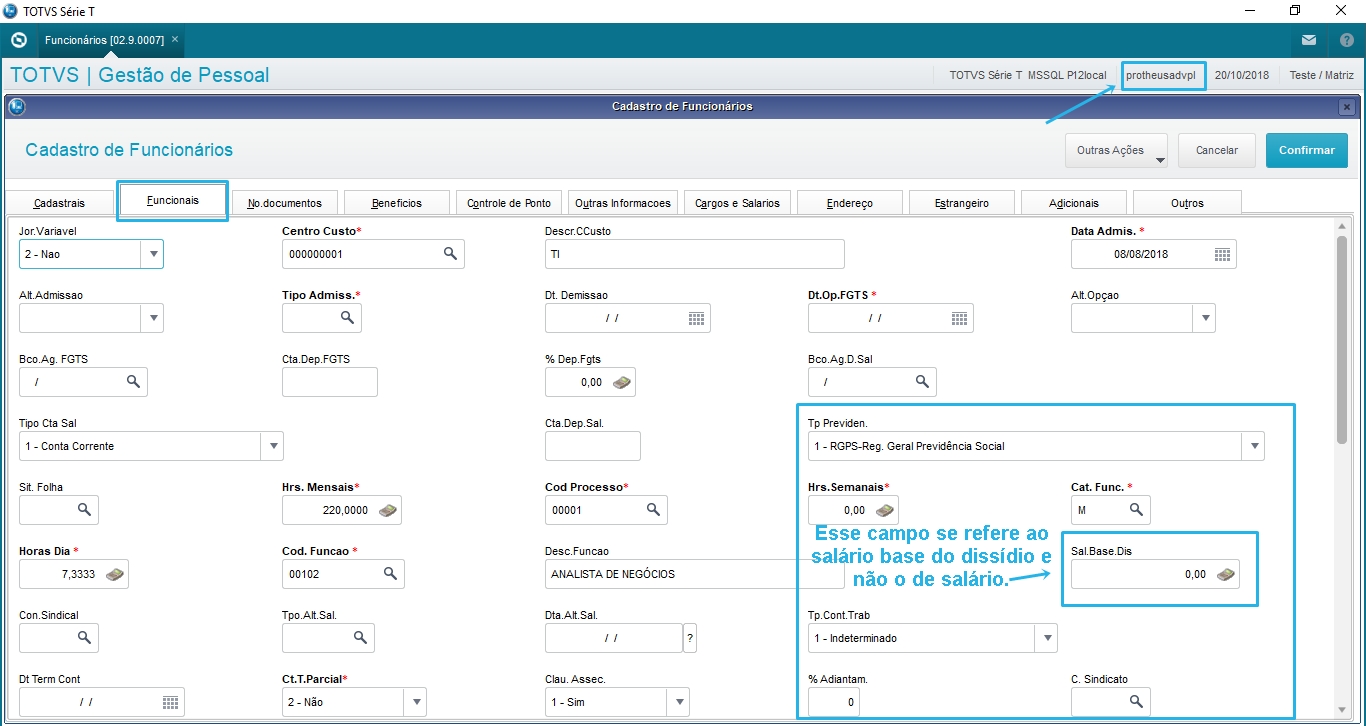This screenshot has width=1366, height=726.
Task: Open Con.Sindical lookup magnifier
Action: [85, 638]
